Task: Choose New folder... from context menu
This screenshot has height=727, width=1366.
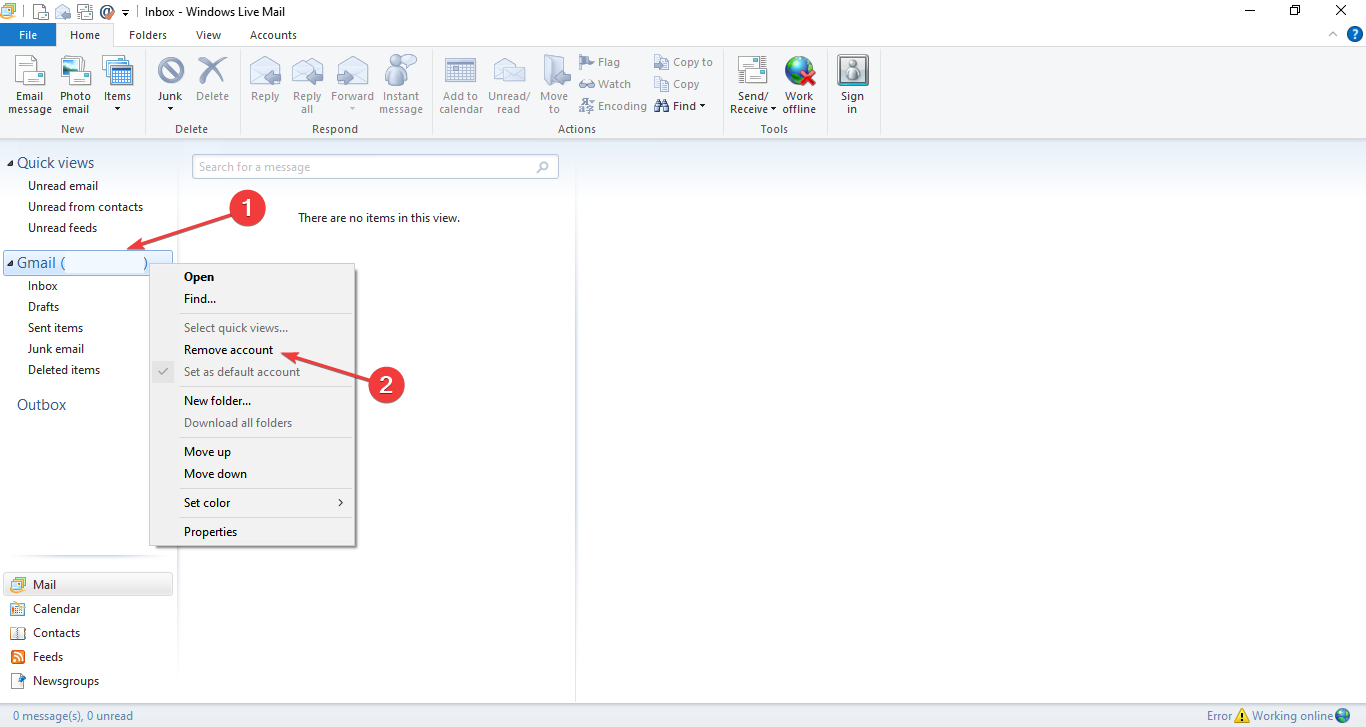Action: (252, 401)
